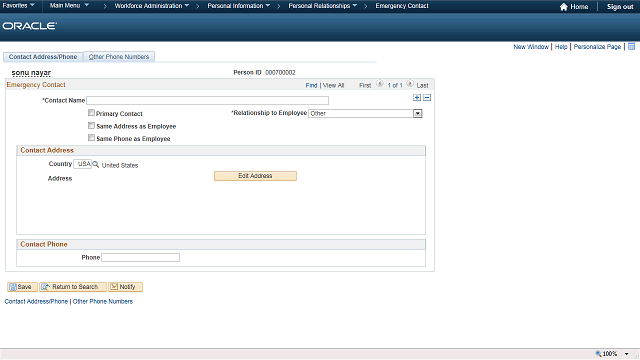Click the United States country text
The width and height of the screenshot is (640, 360).
coord(120,165)
